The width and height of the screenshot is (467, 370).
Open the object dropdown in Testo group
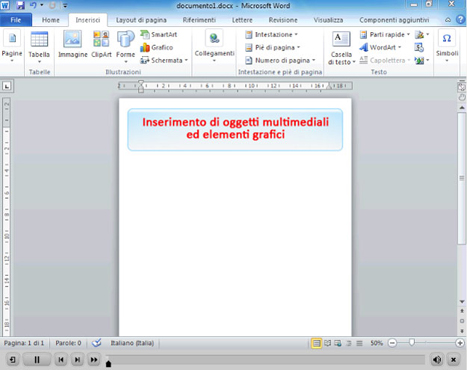[428, 60]
